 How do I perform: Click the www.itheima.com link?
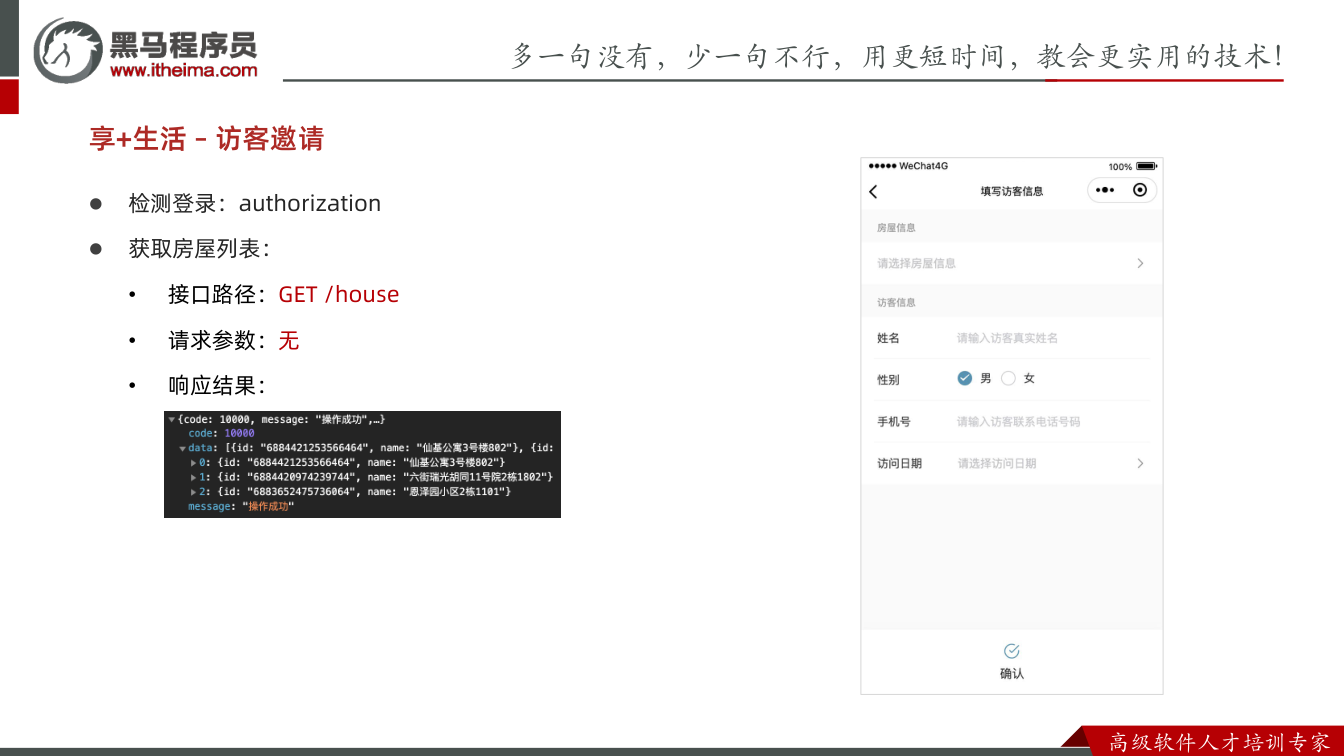(x=183, y=70)
